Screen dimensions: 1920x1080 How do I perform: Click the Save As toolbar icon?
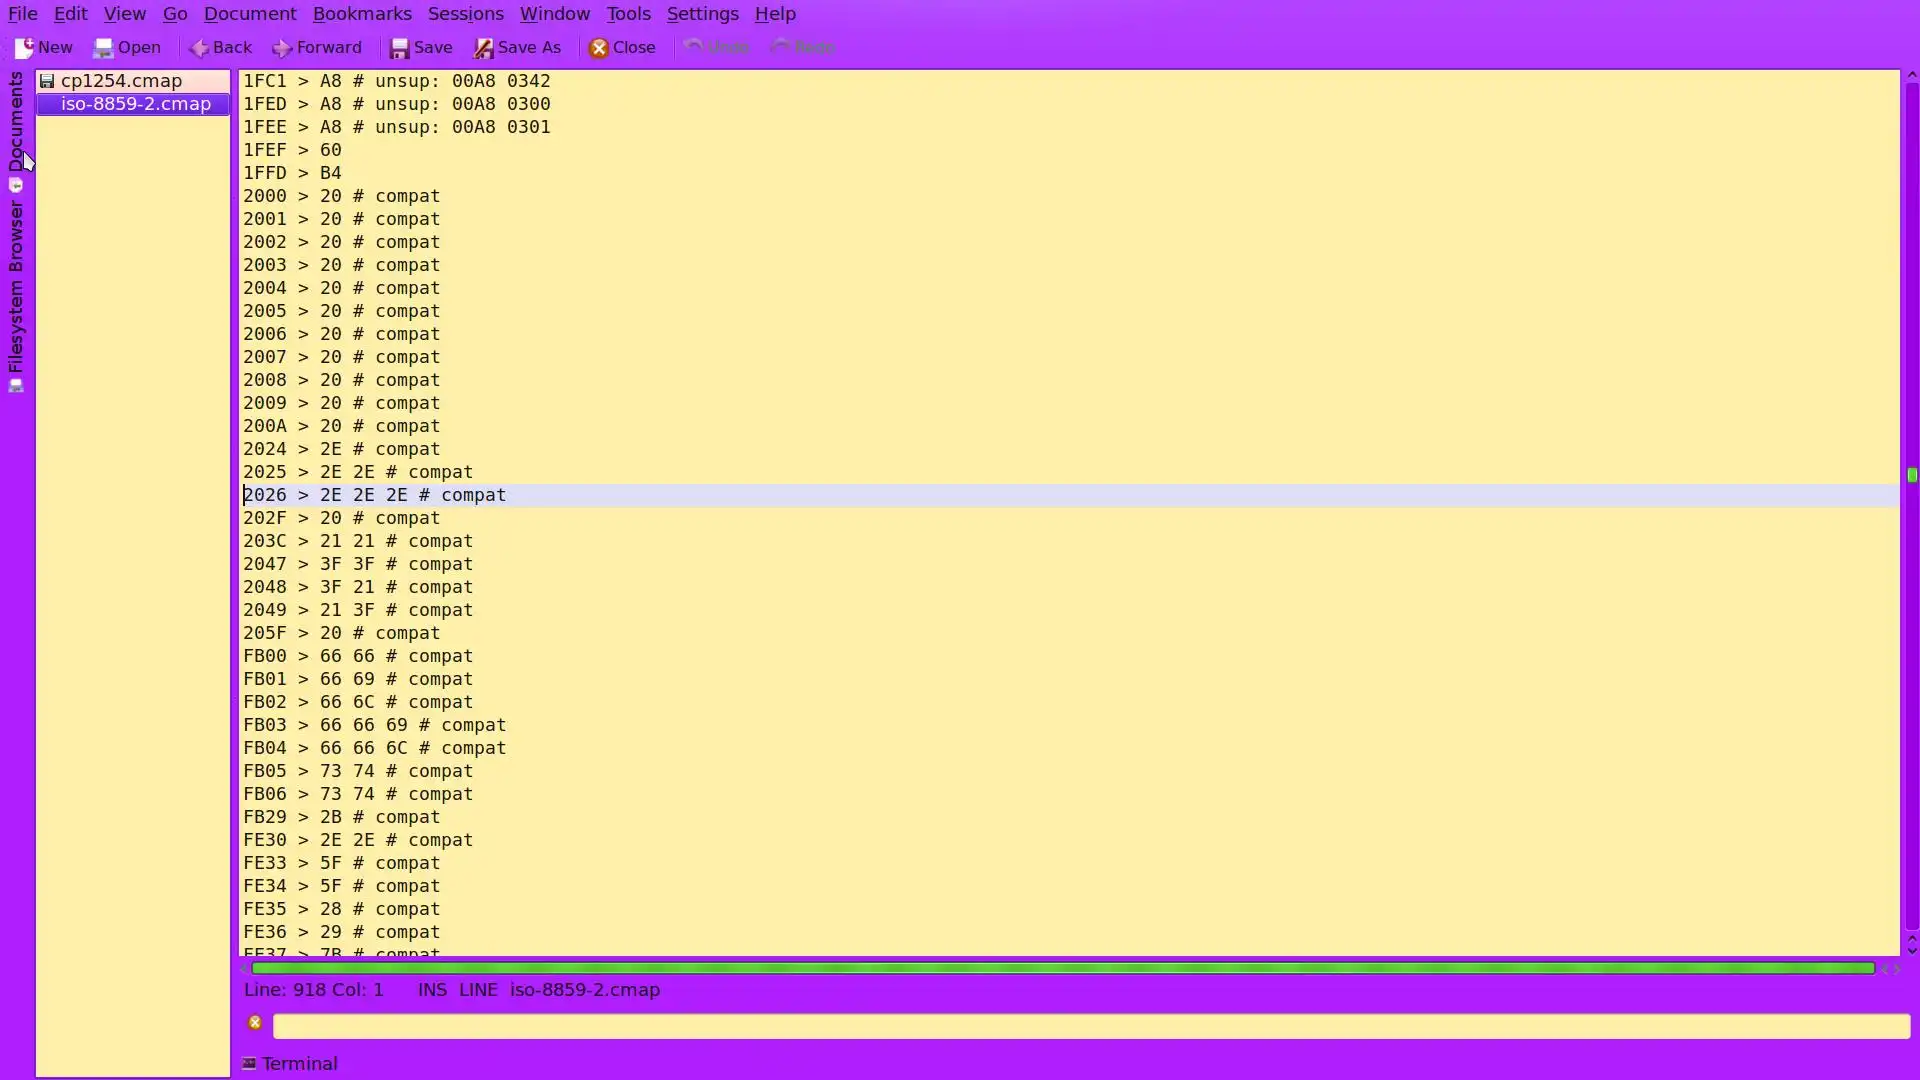[484, 48]
